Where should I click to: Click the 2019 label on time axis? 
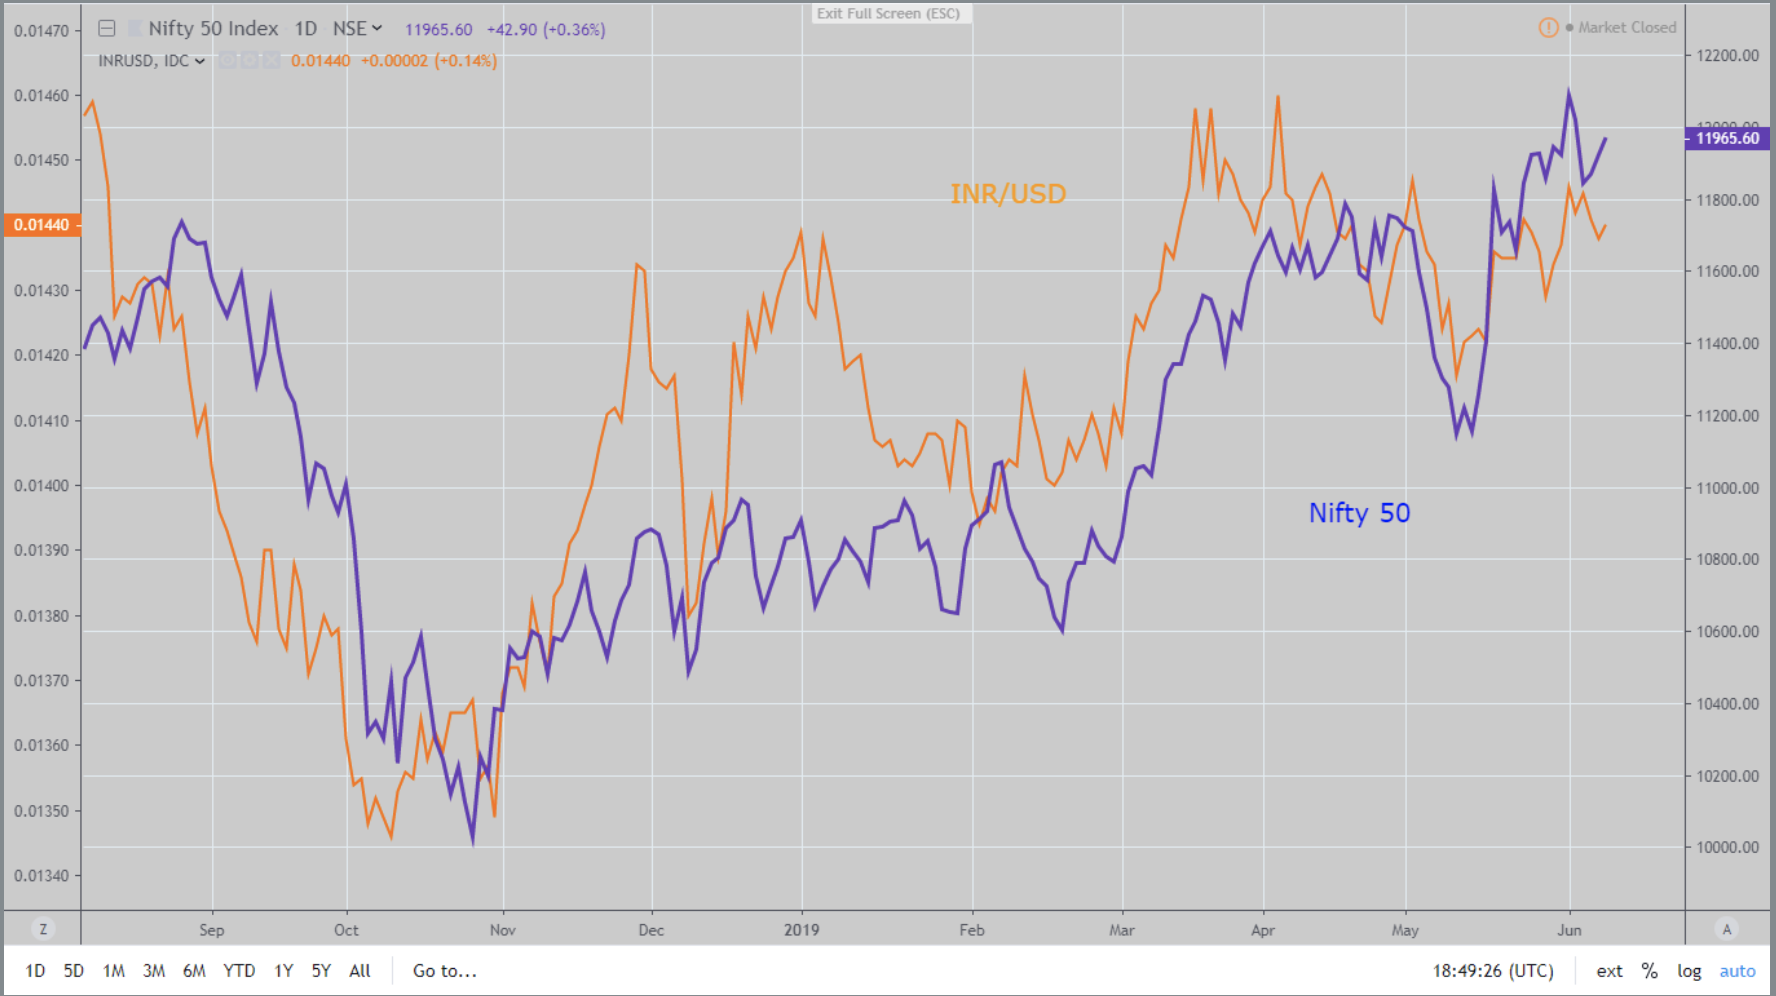801,930
